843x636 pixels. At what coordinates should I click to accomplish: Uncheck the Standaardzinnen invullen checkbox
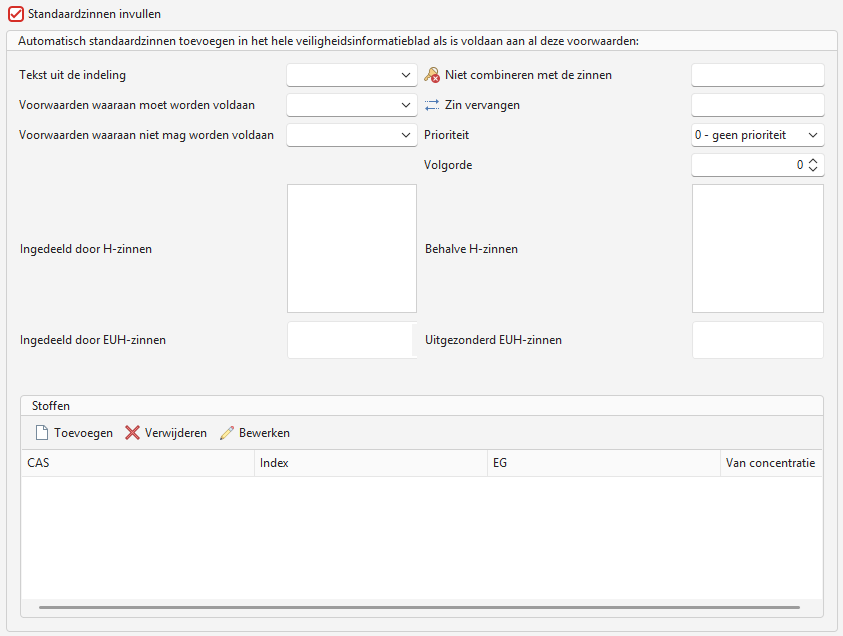pyautogui.click(x=16, y=14)
